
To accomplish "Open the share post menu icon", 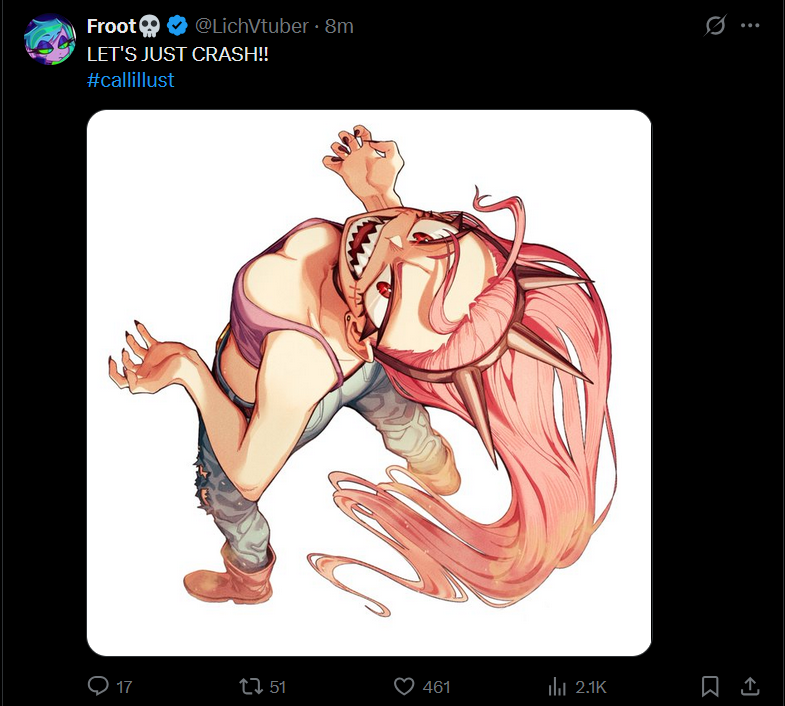I will coord(749,686).
